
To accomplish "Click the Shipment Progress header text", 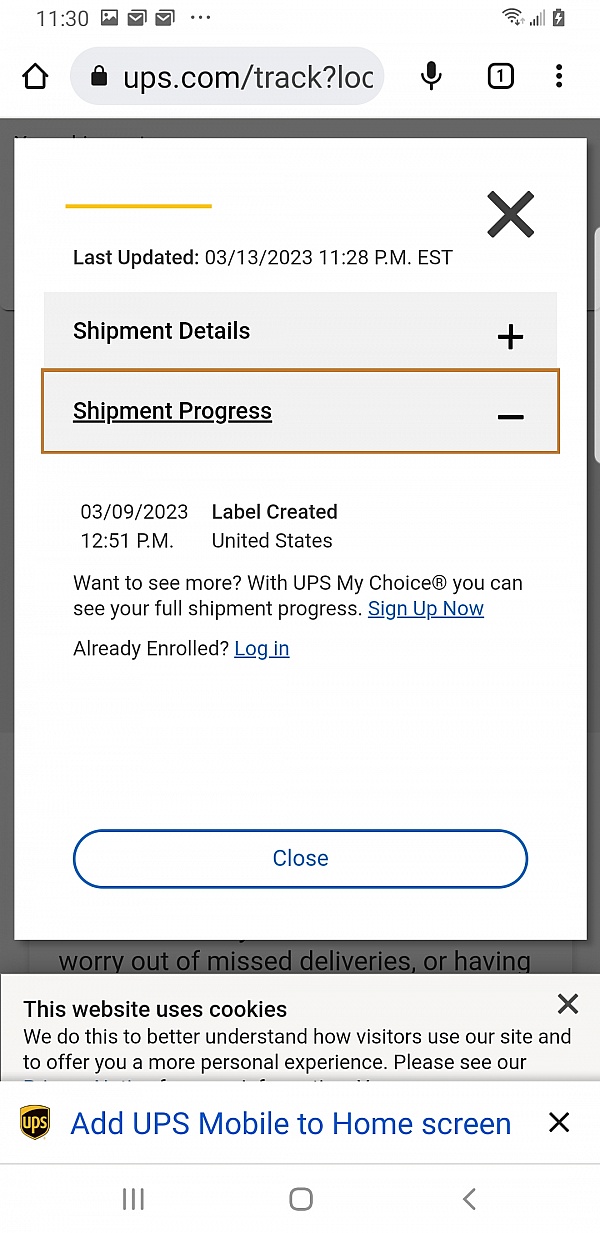I will 173,412.
